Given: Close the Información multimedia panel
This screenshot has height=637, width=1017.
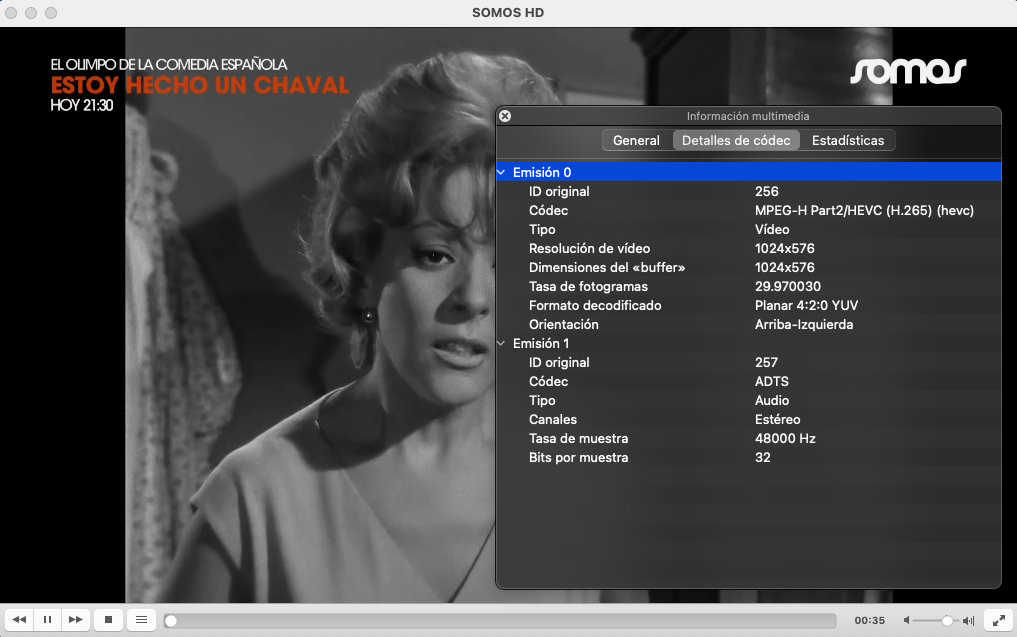Looking at the screenshot, I should tap(505, 116).
